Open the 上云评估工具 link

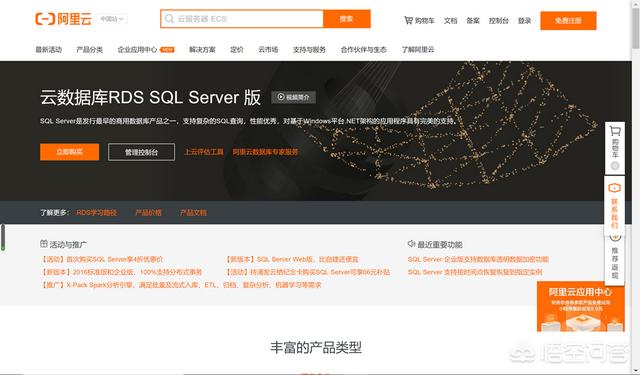point(204,152)
